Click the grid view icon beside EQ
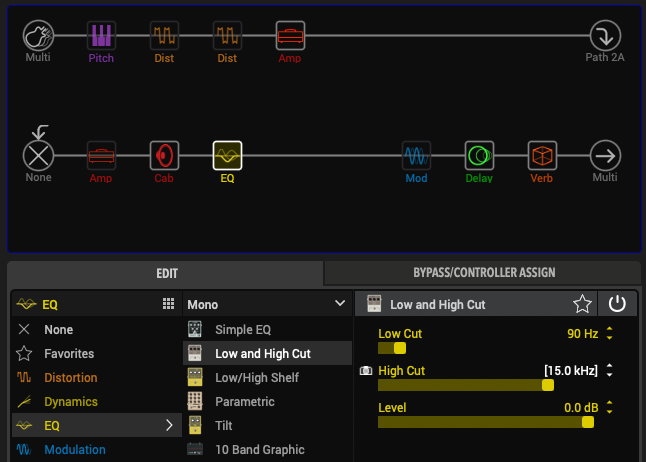 168,304
